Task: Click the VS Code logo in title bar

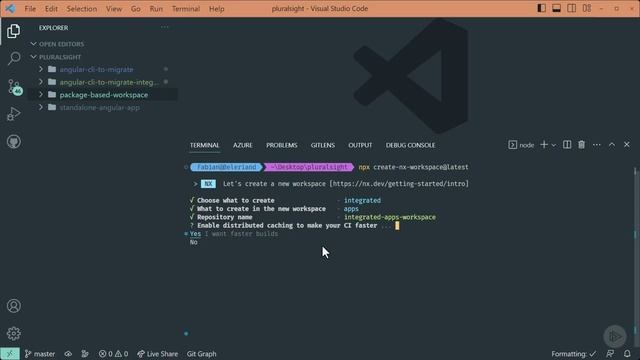Action: coord(10,9)
